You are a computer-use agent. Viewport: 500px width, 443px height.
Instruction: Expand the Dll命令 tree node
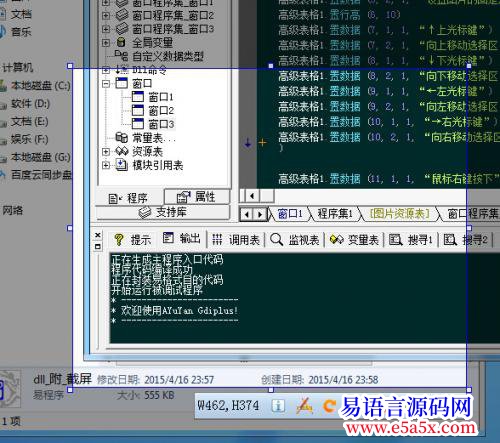106,70
